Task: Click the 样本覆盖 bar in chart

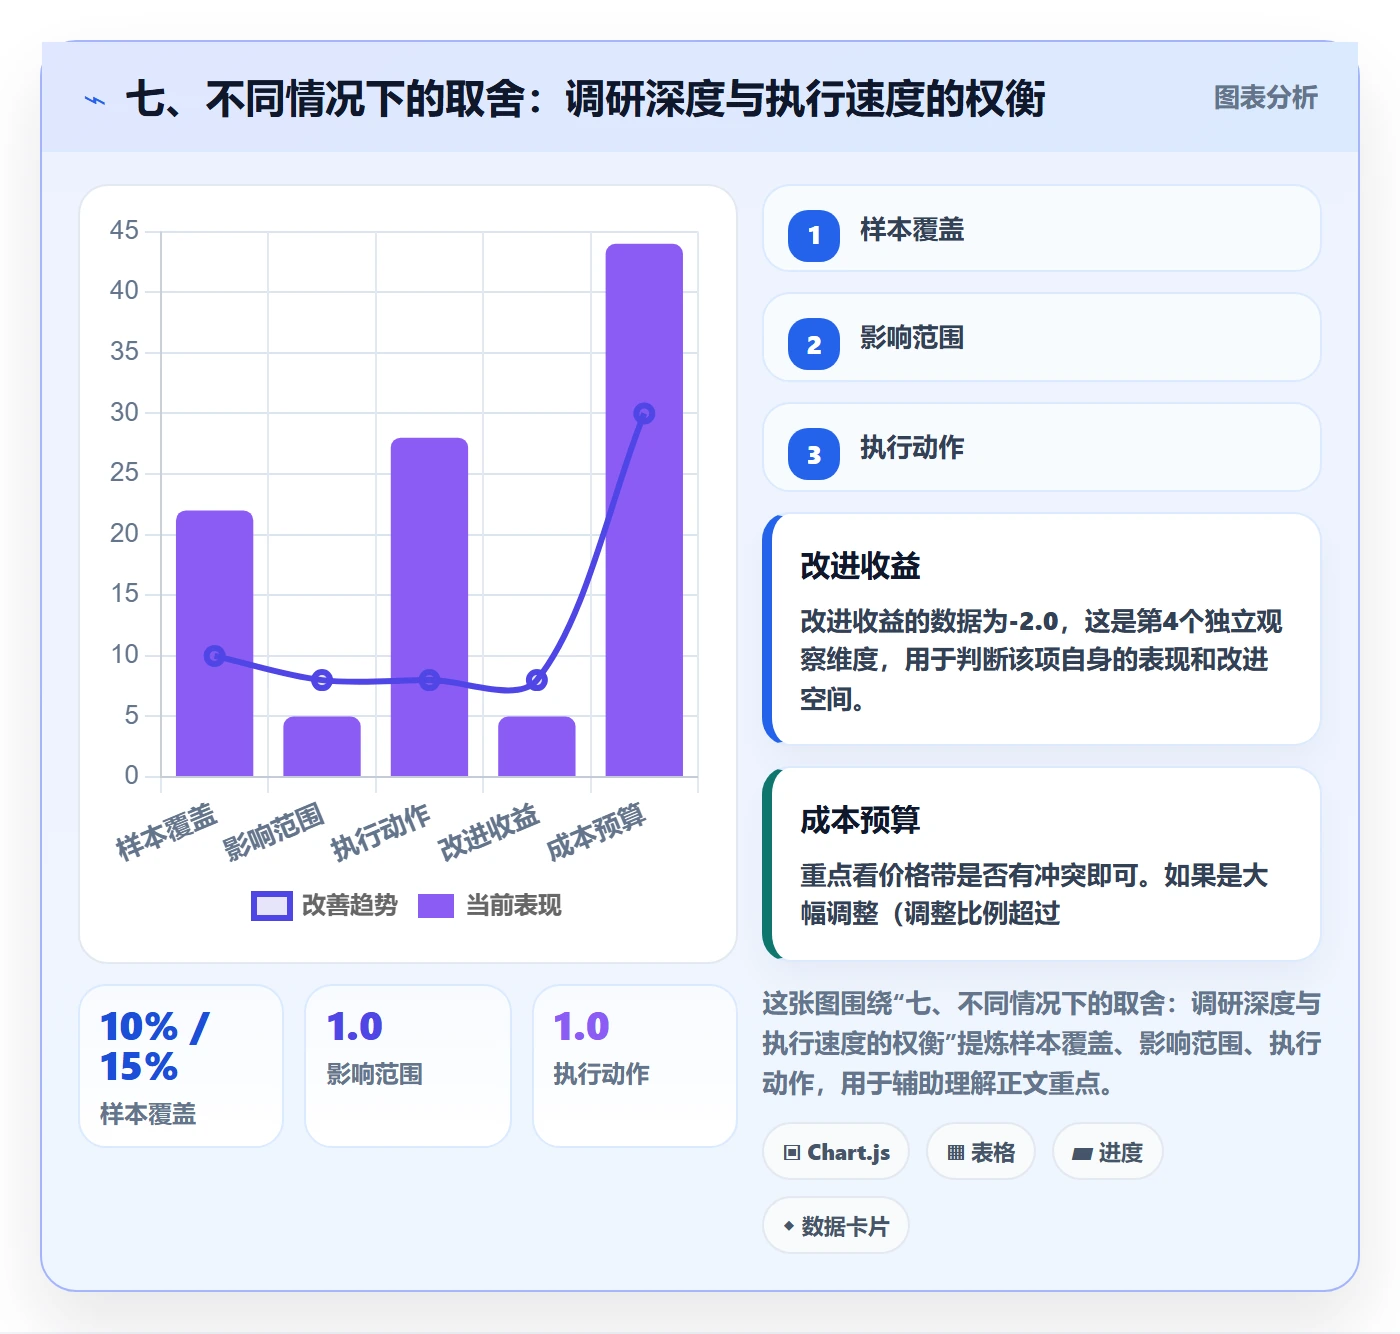Action: point(215,643)
